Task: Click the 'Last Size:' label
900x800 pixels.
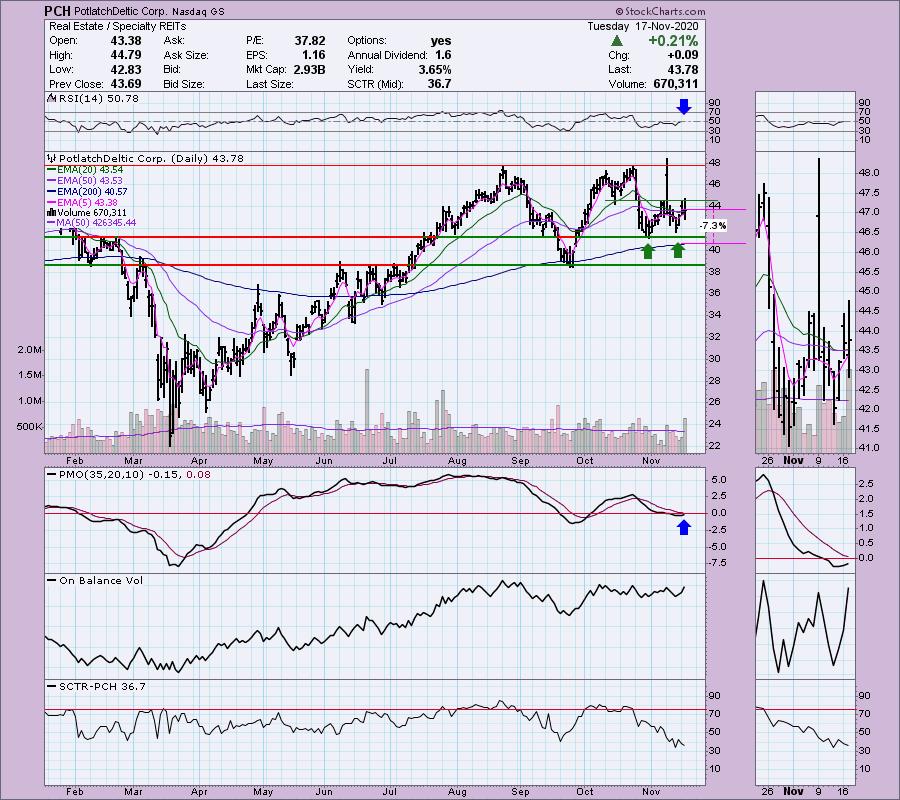Action: (269, 84)
